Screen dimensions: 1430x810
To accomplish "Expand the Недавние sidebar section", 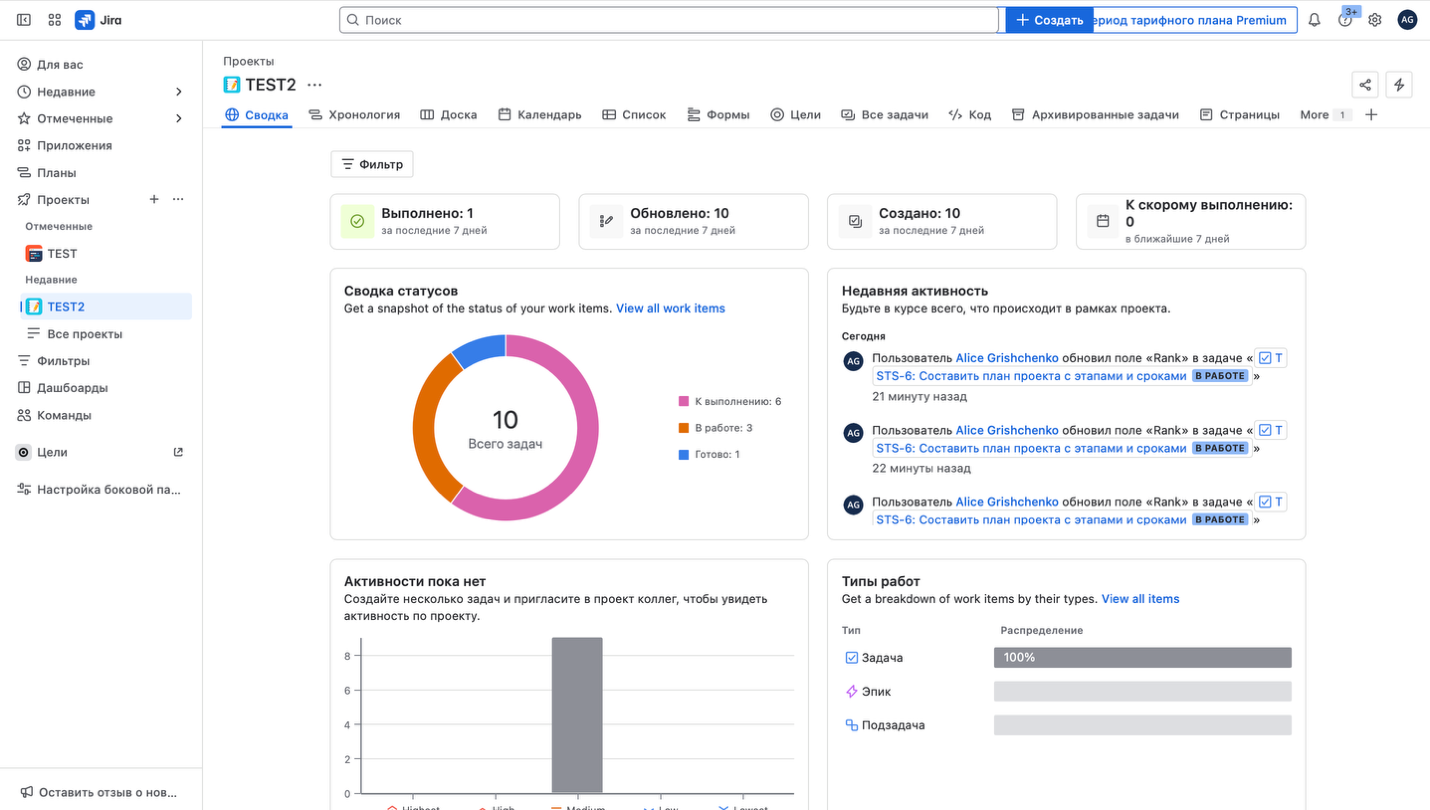I will (179, 92).
